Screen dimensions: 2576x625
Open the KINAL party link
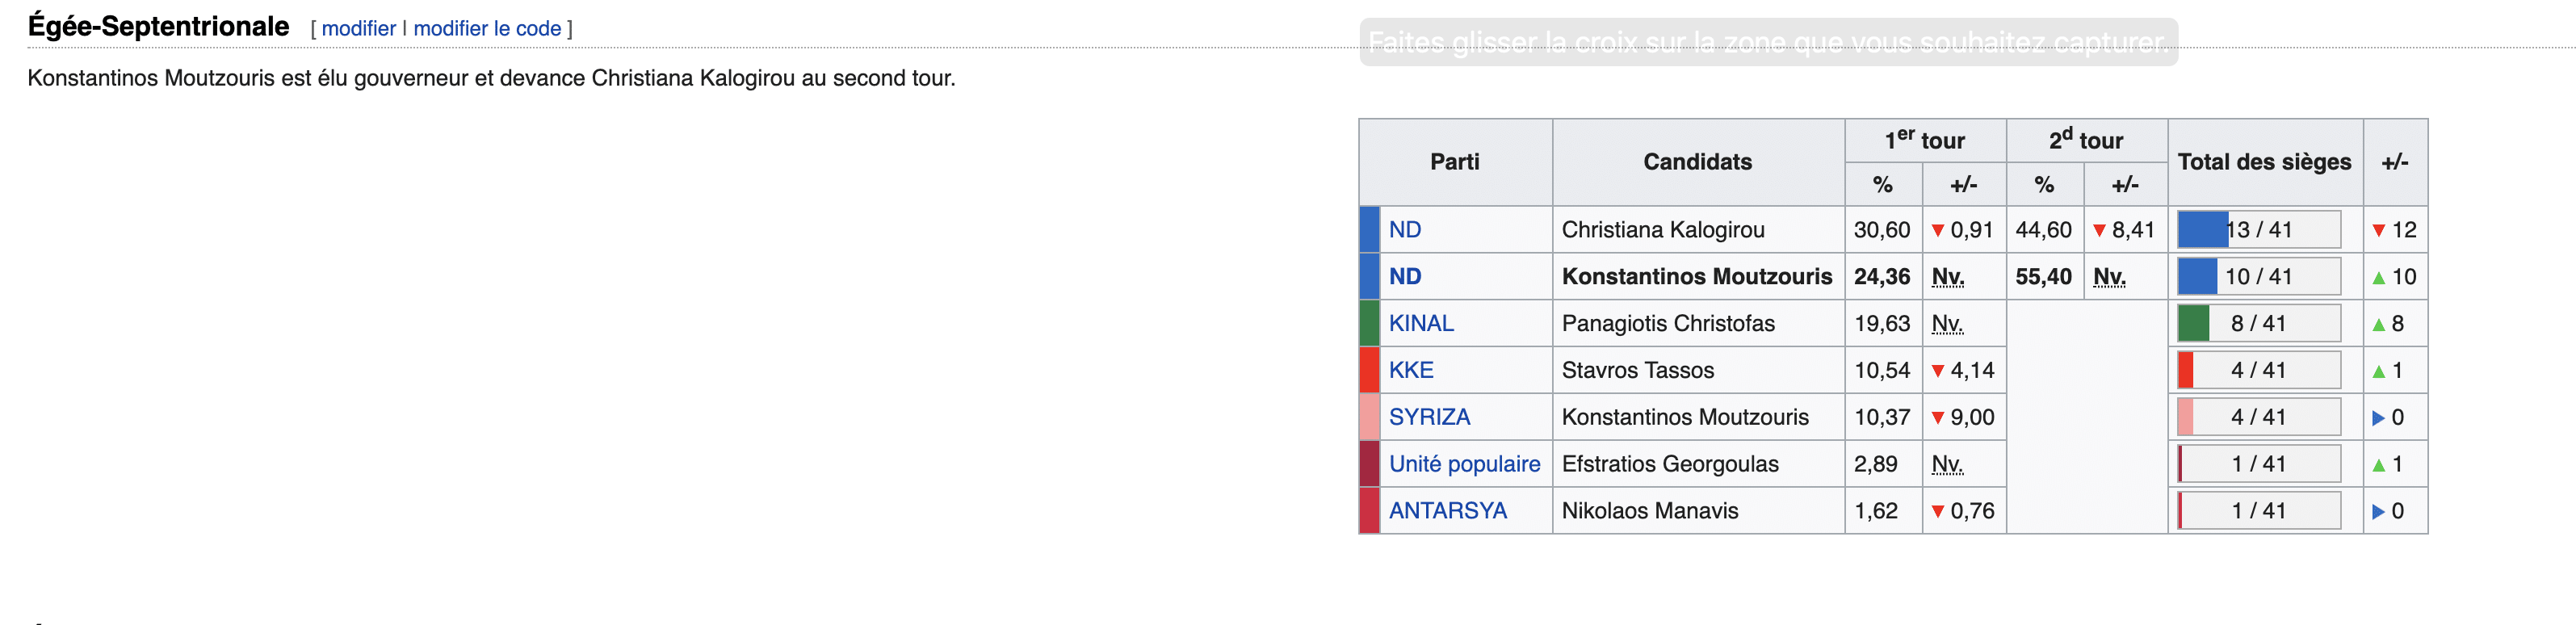(1421, 324)
